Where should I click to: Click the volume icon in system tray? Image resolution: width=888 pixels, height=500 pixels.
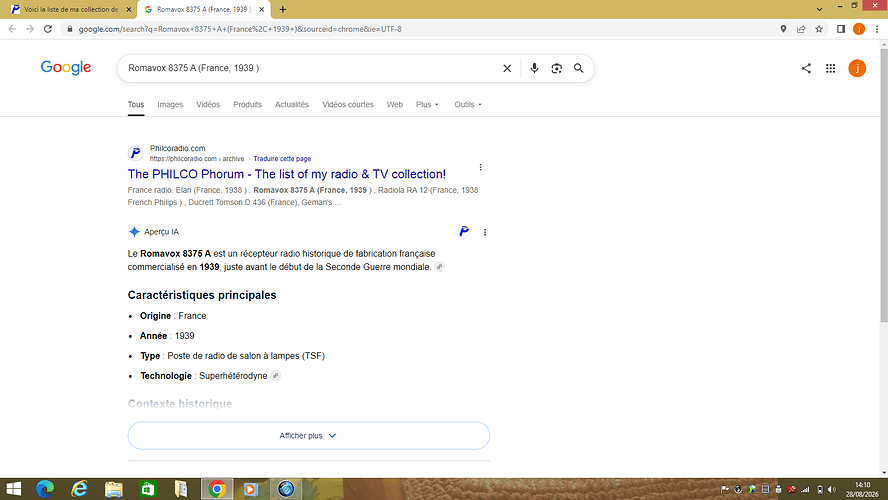pyautogui.click(x=831, y=489)
